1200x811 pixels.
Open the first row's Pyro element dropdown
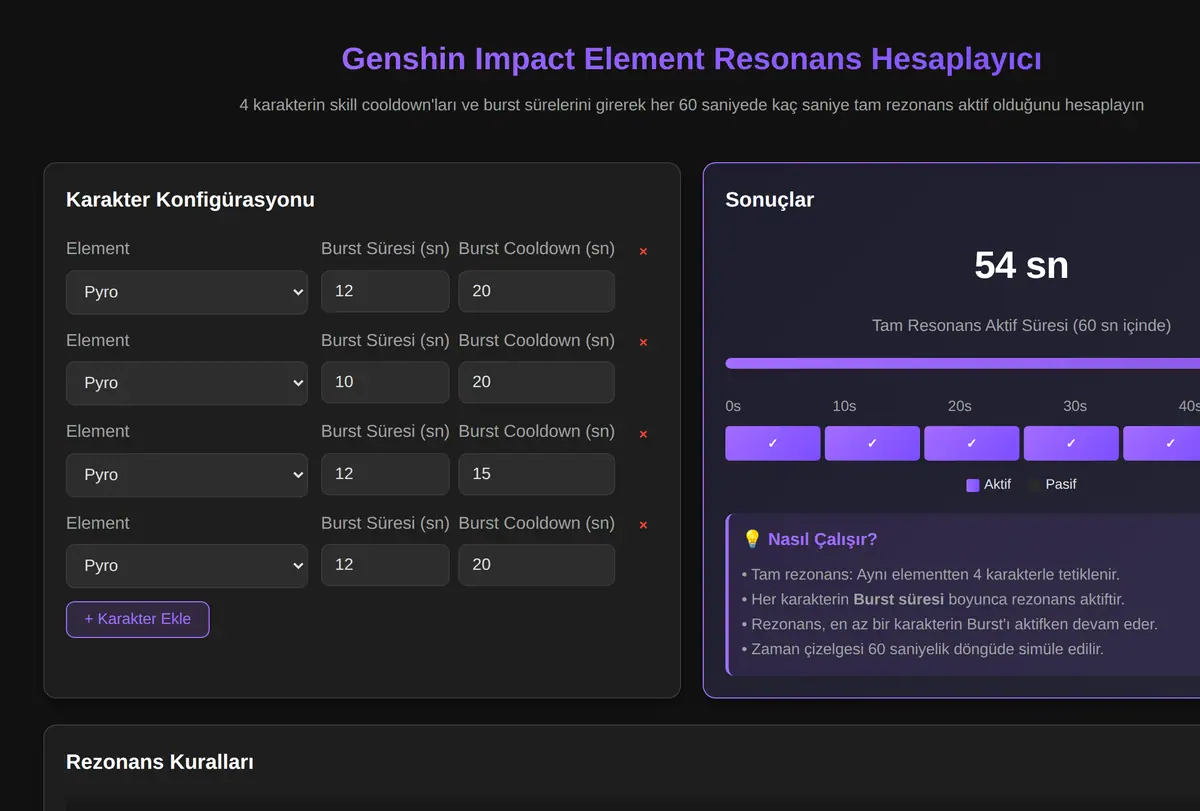pyautogui.click(x=187, y=292)
